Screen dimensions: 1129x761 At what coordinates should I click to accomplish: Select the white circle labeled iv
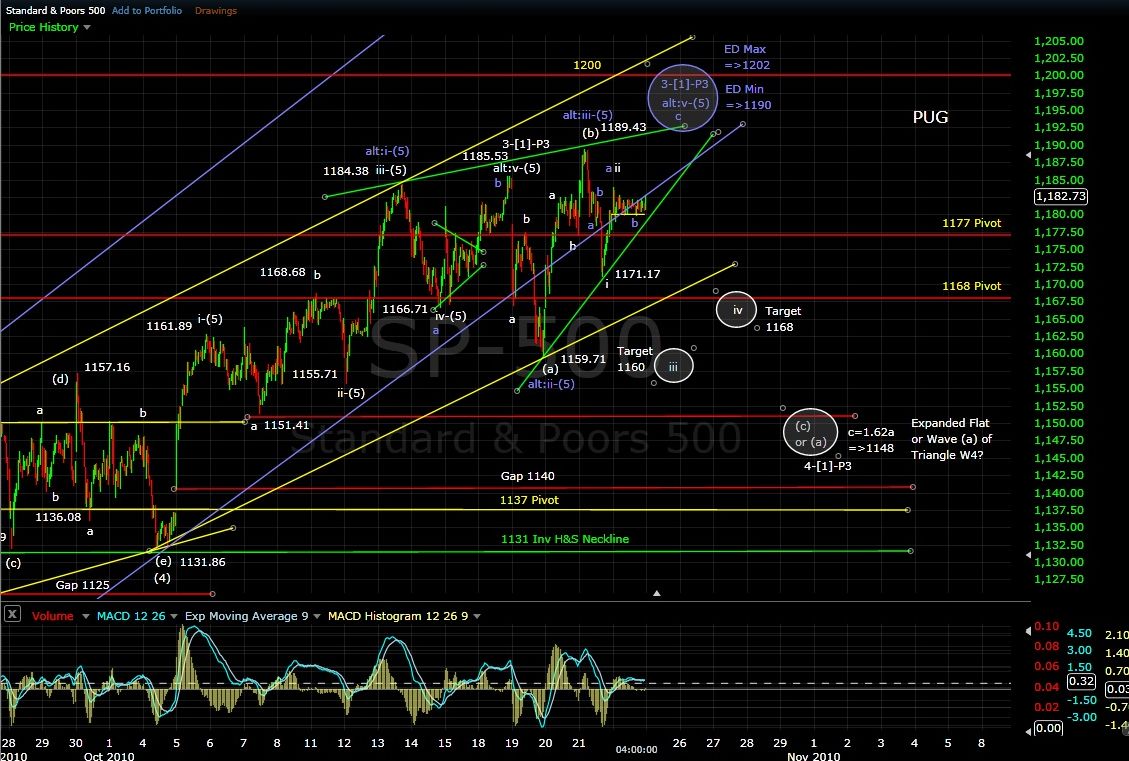(737, 310)
